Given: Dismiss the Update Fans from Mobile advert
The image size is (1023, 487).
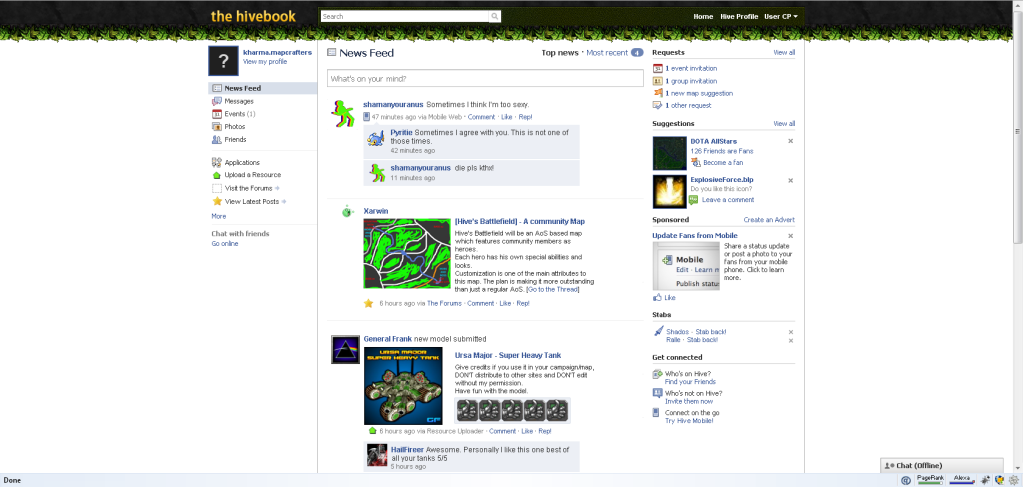Looking at the screenshot, I should tap(791, 236).
